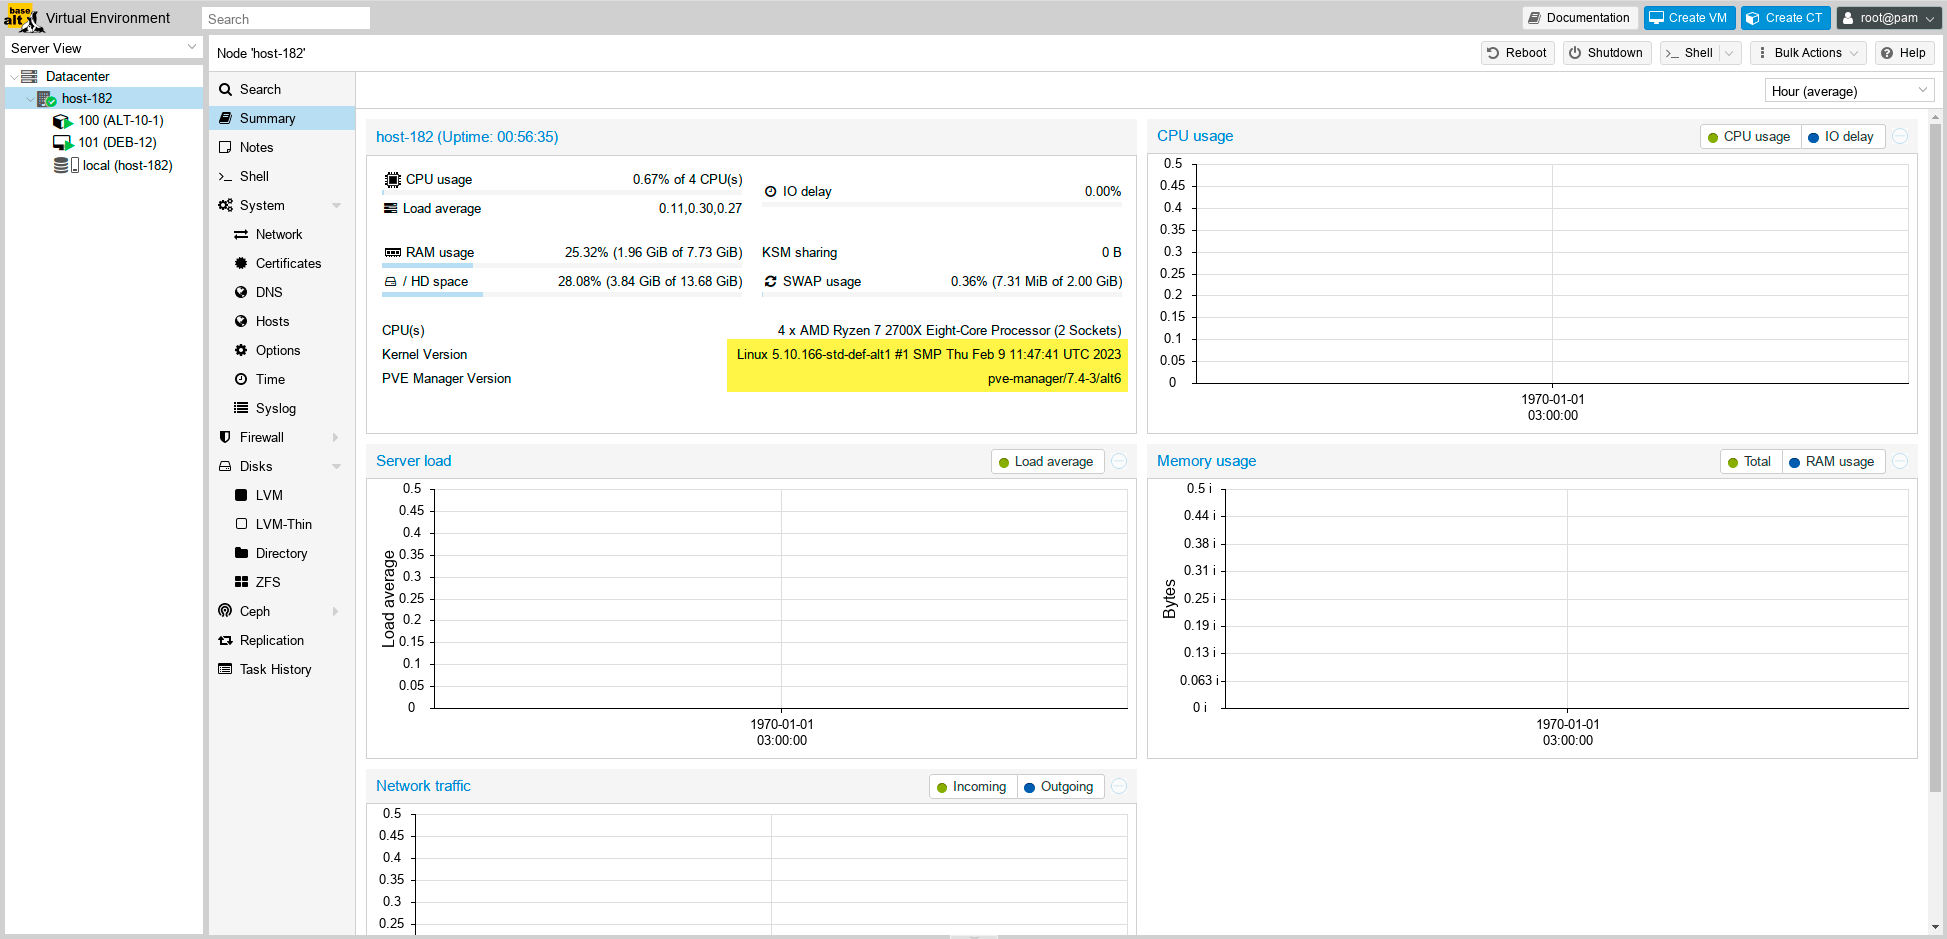Open VM 100 (ALT-10-1) in tree
Image resolution: width=1947 pixels, height=939 pixels.
coord(120,120)
